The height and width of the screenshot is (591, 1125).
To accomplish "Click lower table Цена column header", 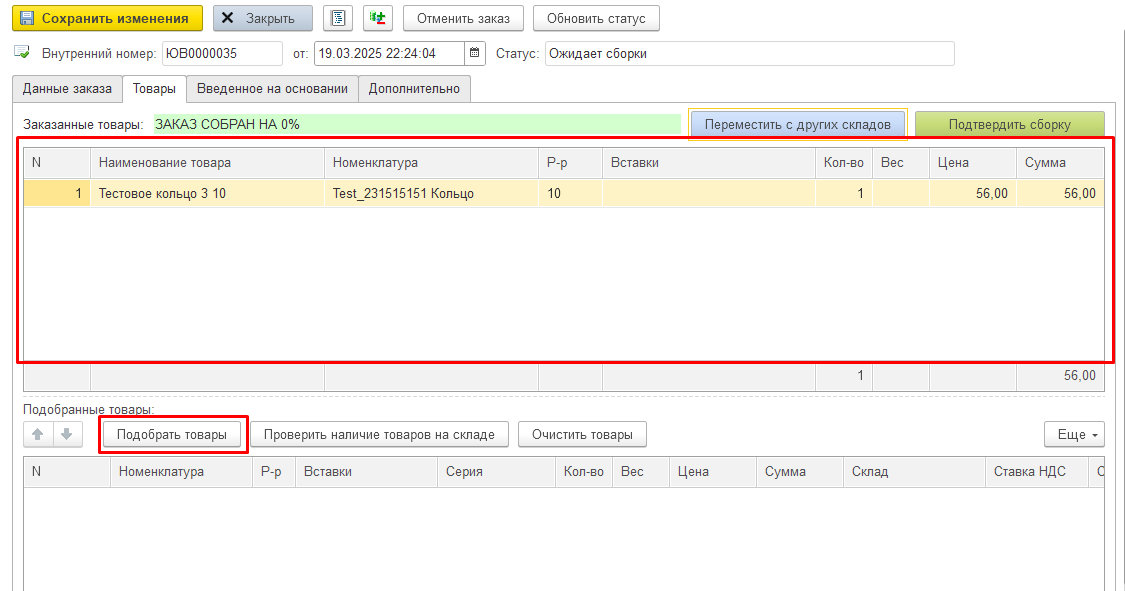I will pos(712,472).
